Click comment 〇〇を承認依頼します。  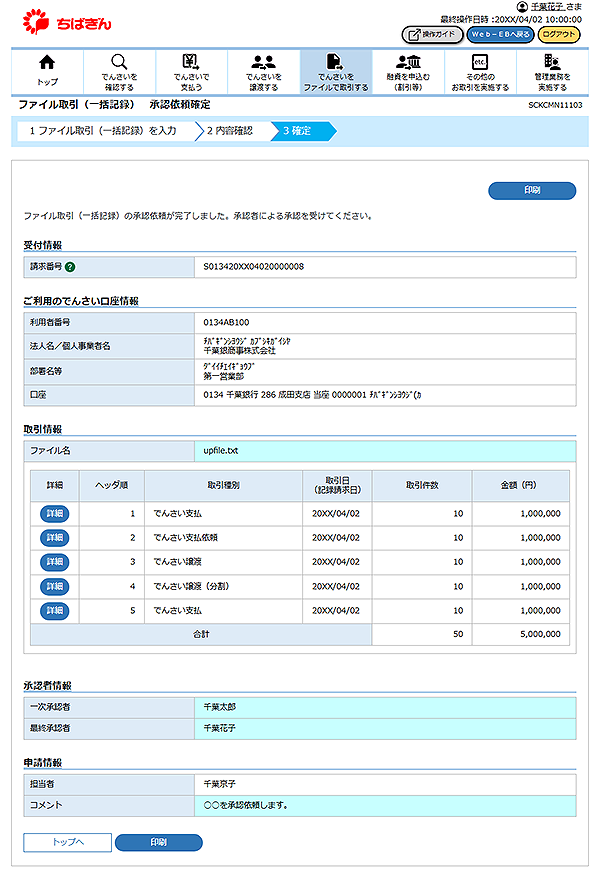pyautogui.click(x=246, y=805)
